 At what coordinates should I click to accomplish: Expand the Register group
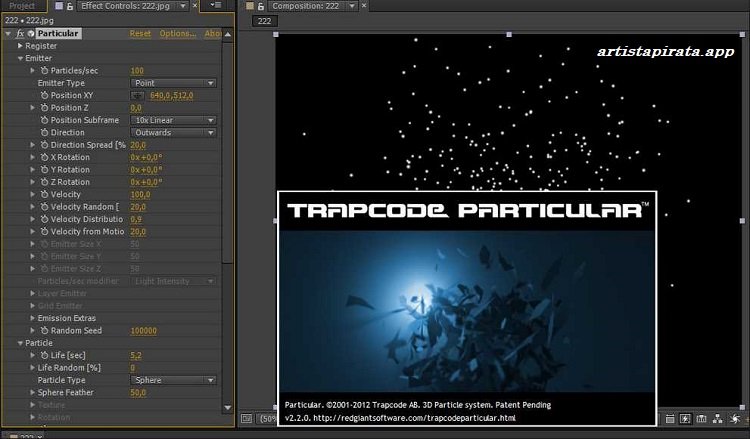[x=20, y=46]
